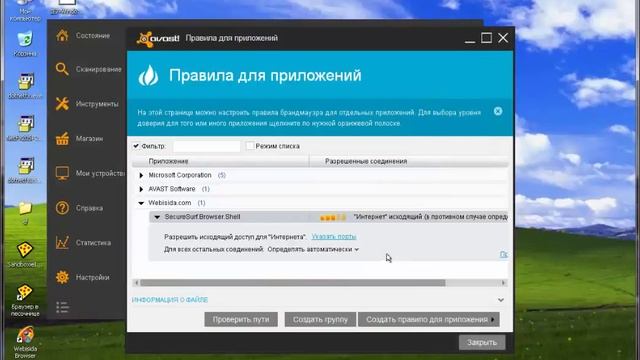Select the Sandboxie desktop icon

tap(24, 254)
